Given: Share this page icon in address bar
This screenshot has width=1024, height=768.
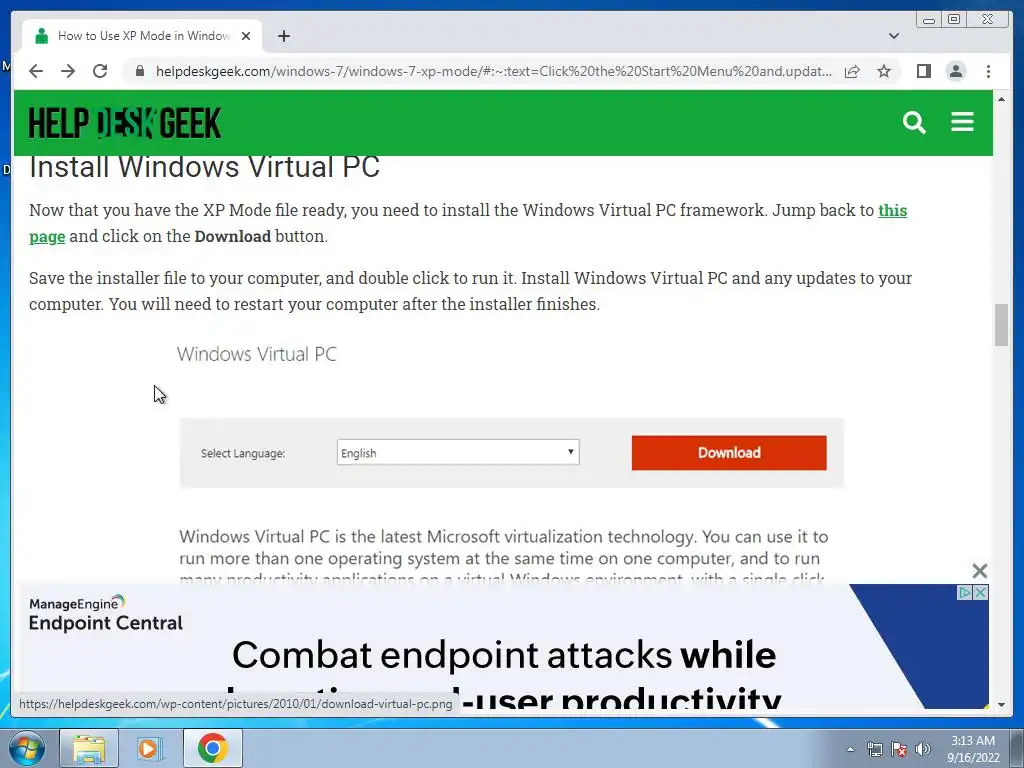Looking at the screenshot, I should pos(852,71).
